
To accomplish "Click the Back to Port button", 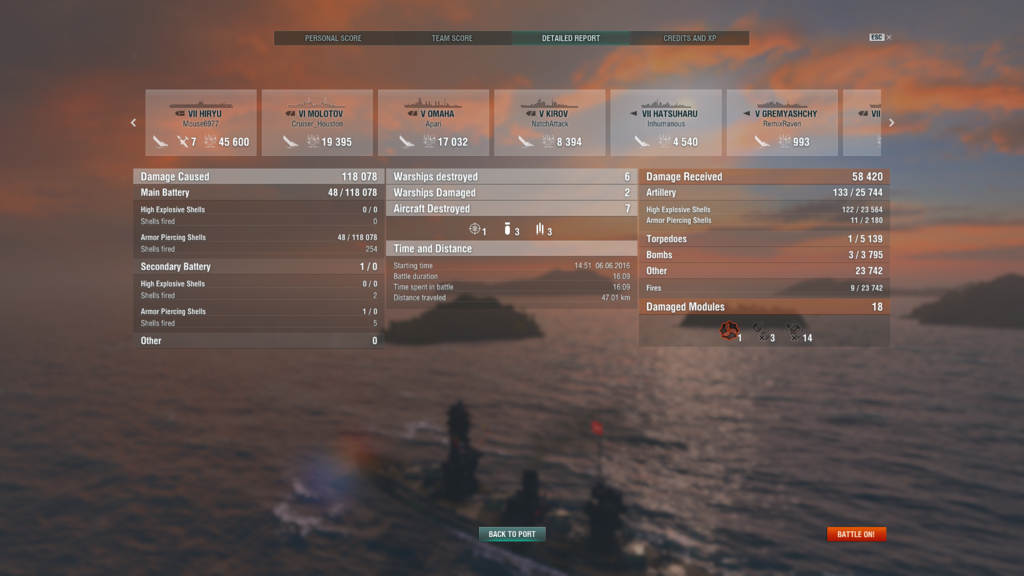I will tap(512, 534).
